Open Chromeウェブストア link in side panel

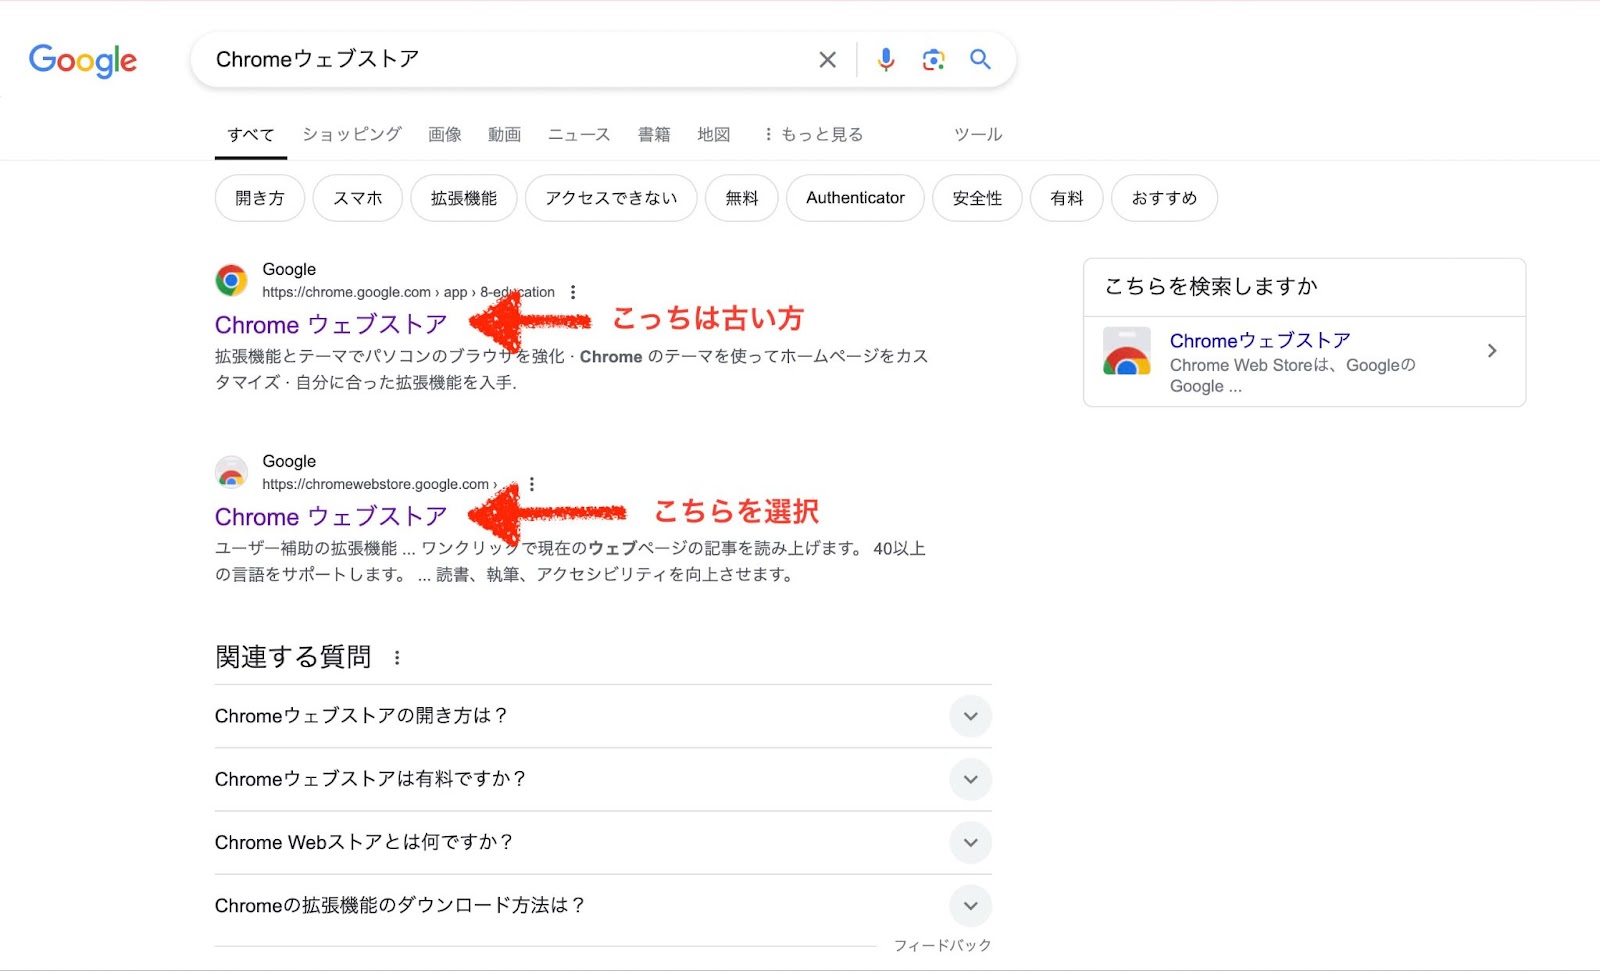(x=1260, y=341)
